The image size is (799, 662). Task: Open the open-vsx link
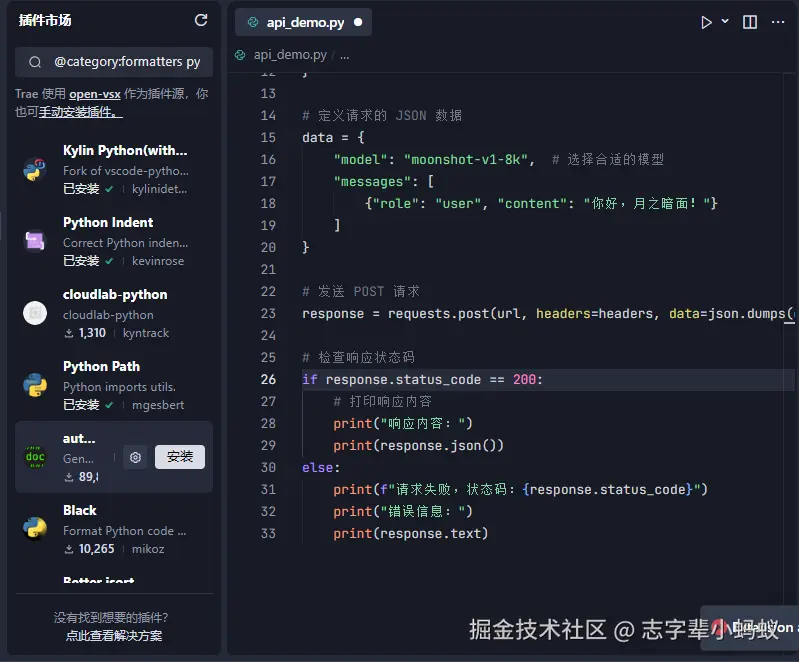[x=95, y=94]
